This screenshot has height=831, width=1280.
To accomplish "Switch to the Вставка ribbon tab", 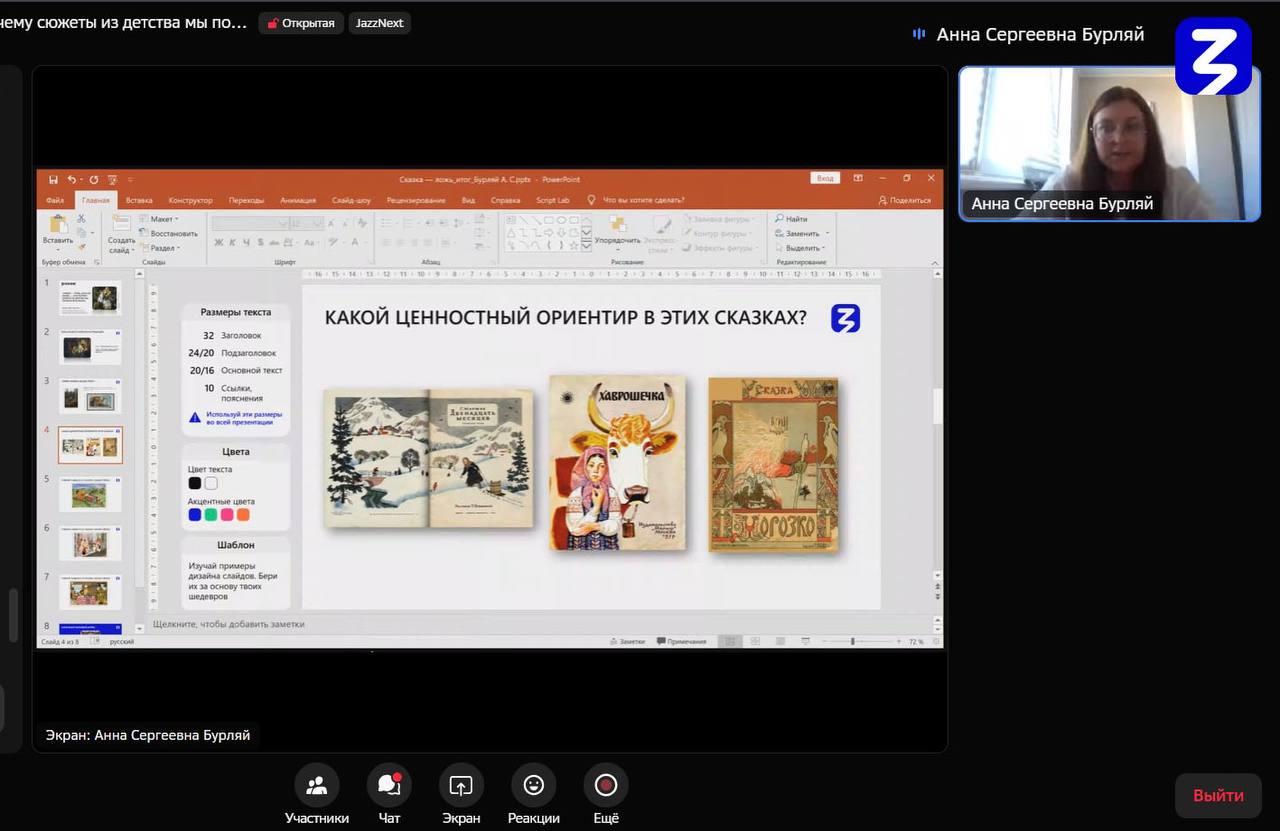I will click(x=139, y=200).
